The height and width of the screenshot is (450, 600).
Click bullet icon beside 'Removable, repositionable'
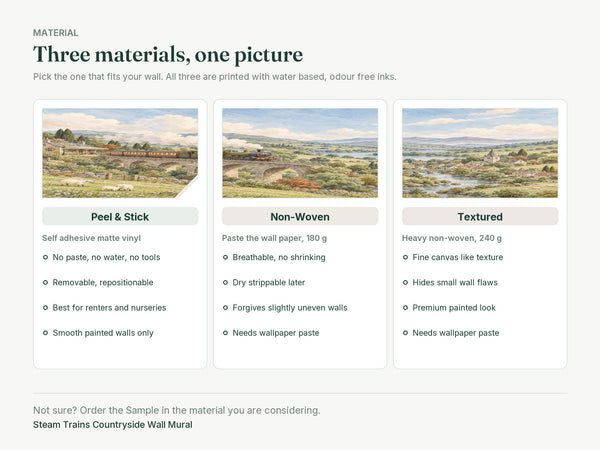46,282
